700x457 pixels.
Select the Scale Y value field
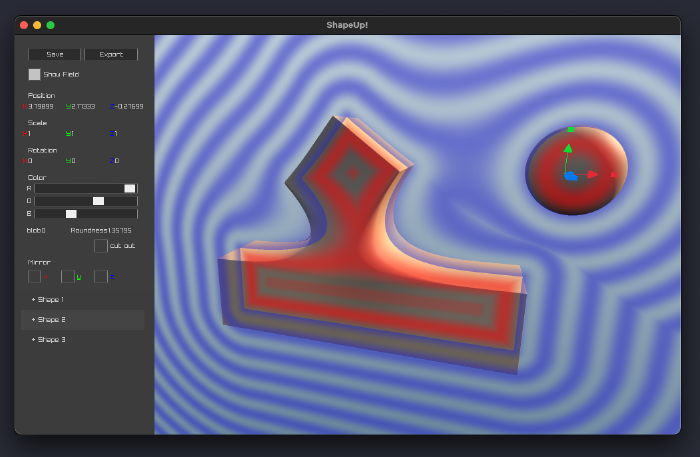(x=70, y=134)
